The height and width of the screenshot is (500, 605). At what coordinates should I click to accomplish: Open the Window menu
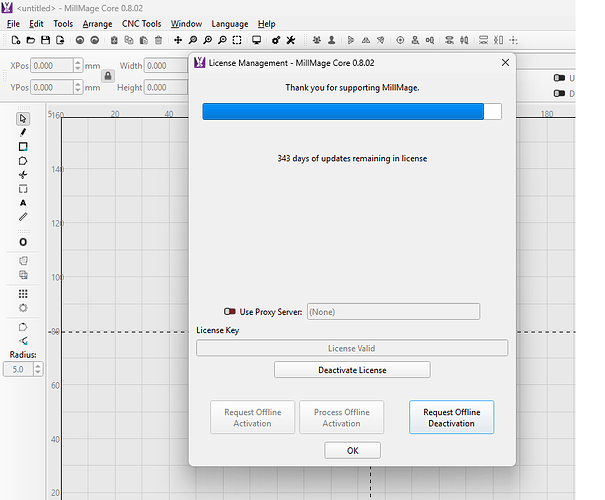click(186, 24)
